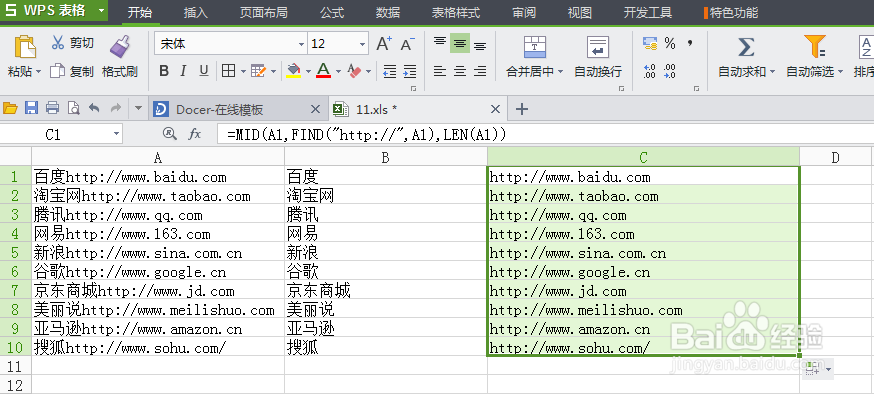Expand fill color dropdown arrow
Screen dimensions: 874x394
pyautogui.click(x=307, y=71)
